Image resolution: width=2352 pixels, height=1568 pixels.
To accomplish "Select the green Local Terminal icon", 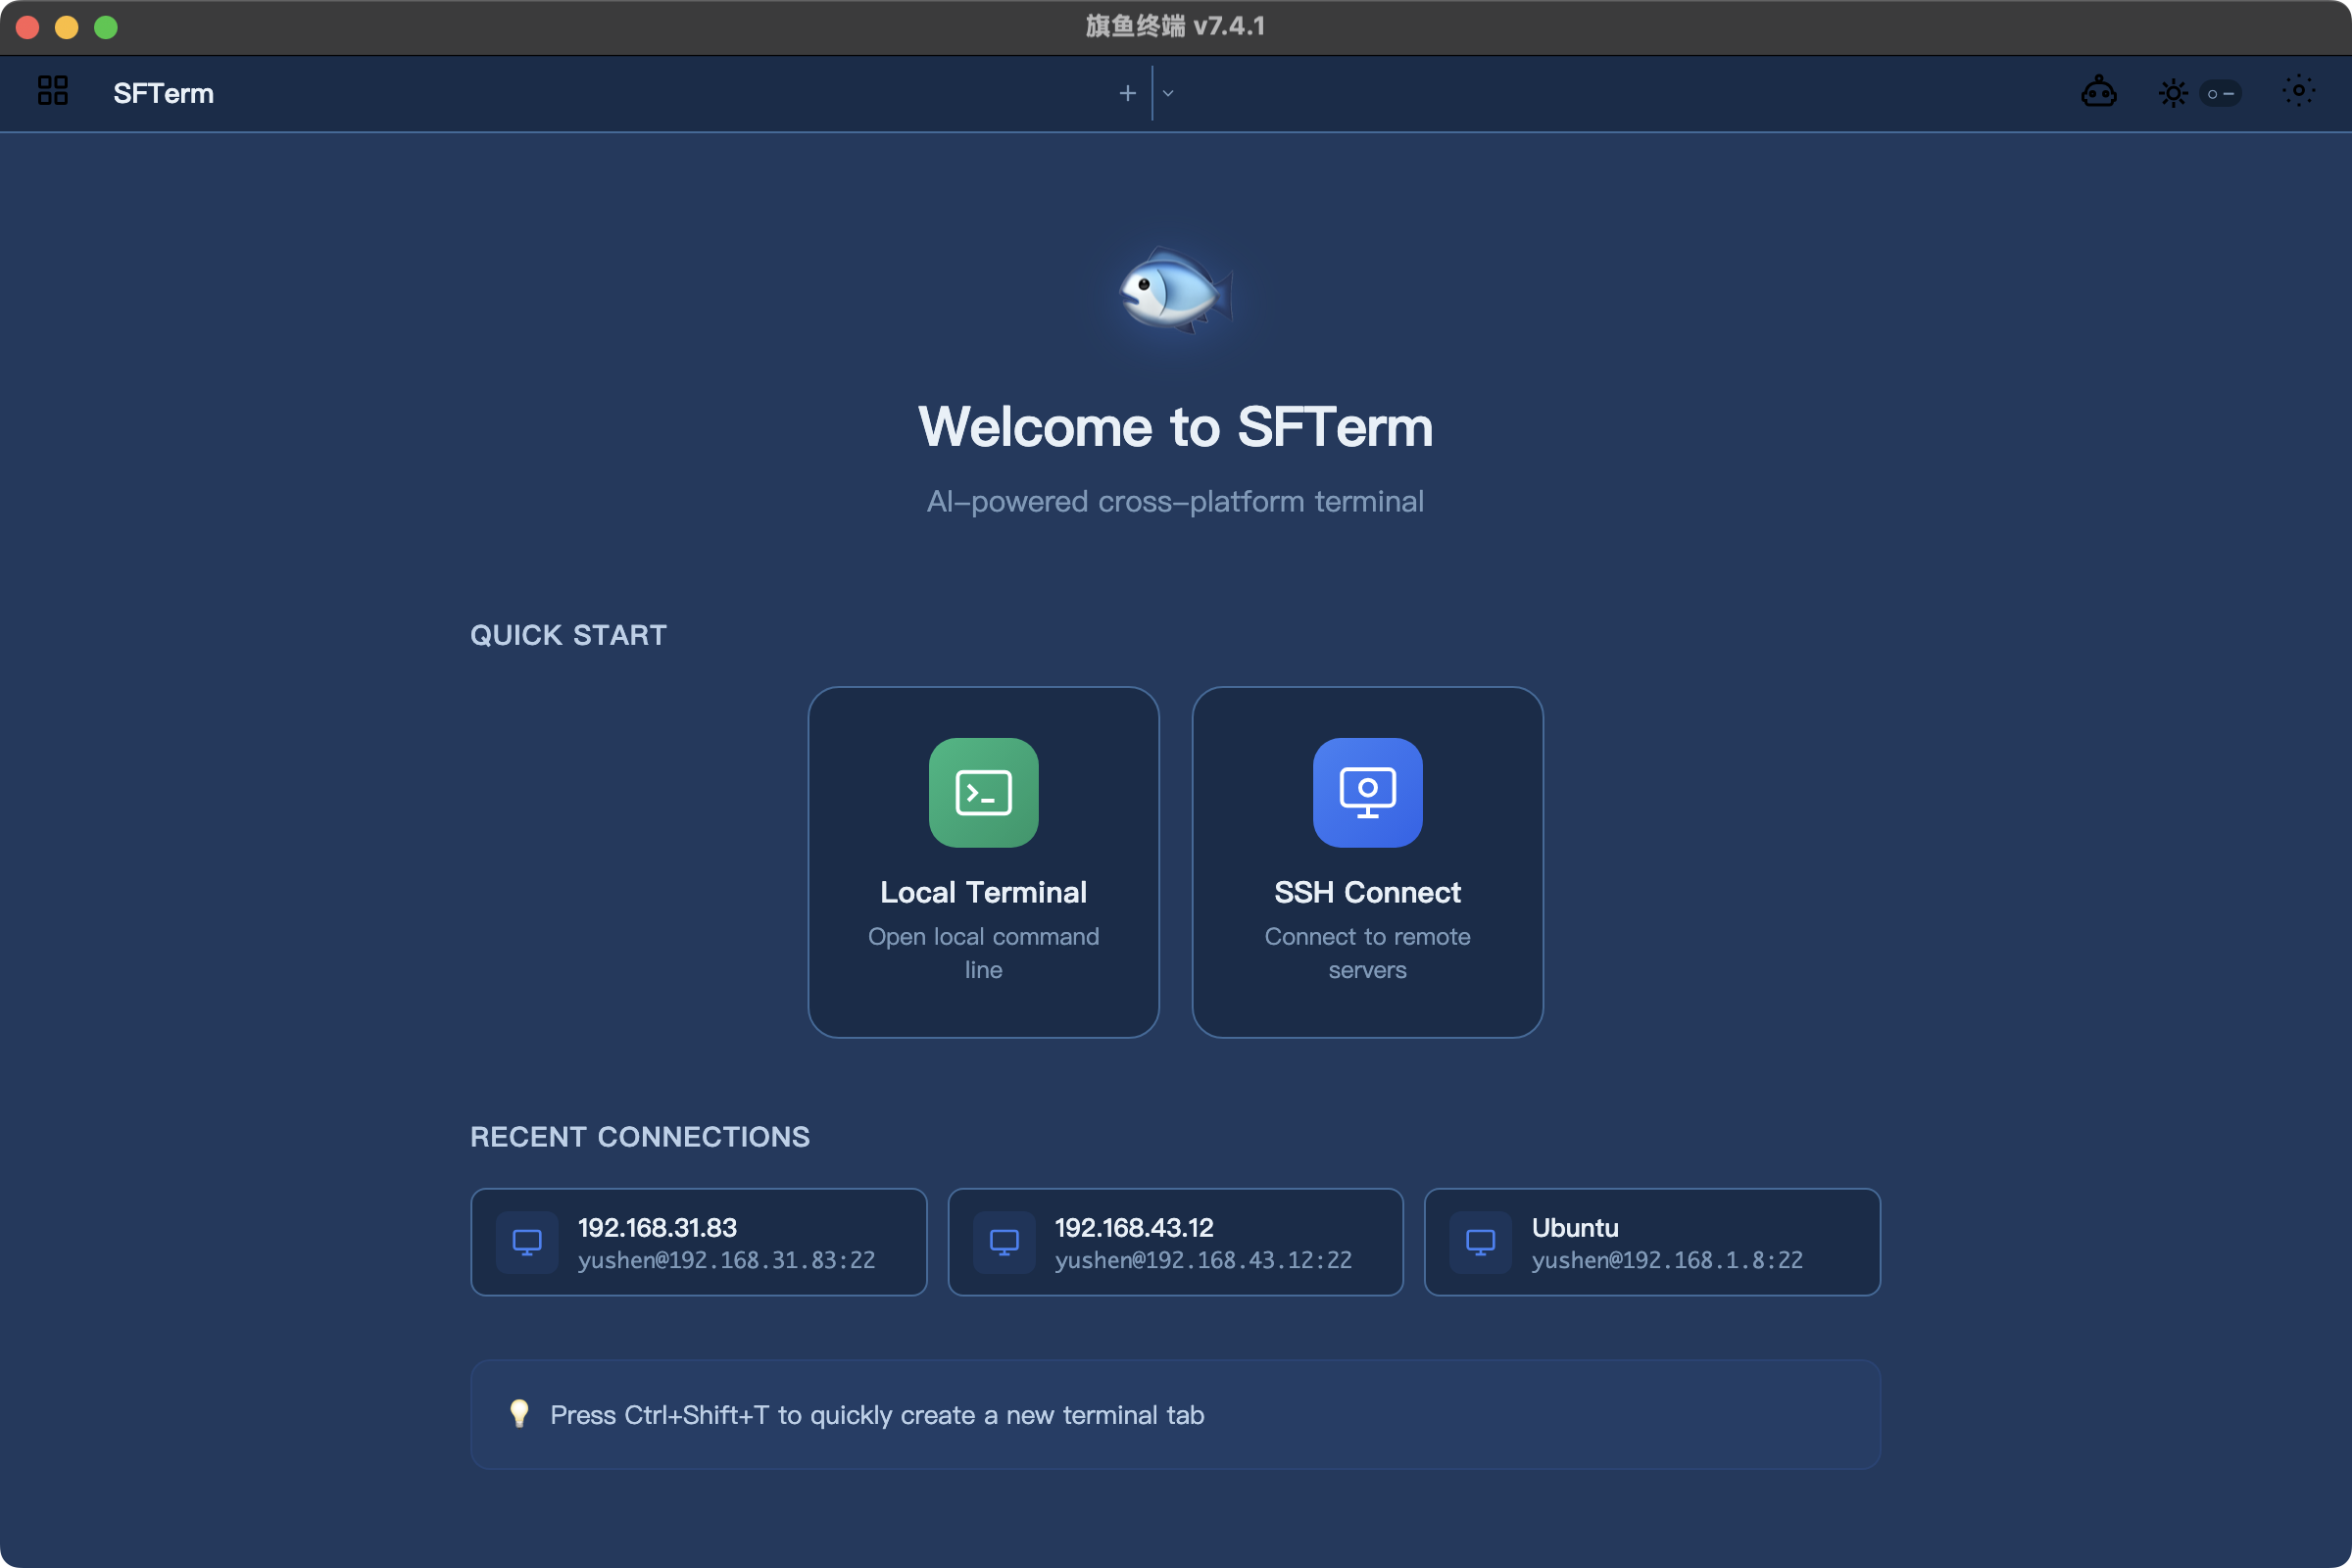I will click(983, 792).
